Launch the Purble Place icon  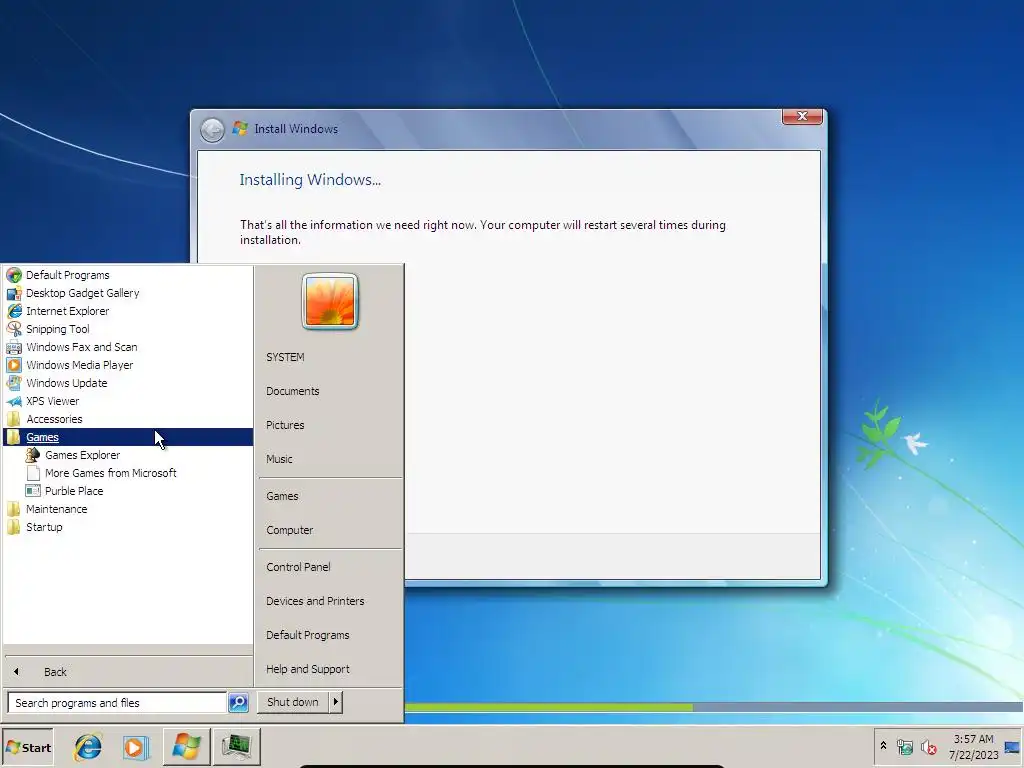[33, 490]
